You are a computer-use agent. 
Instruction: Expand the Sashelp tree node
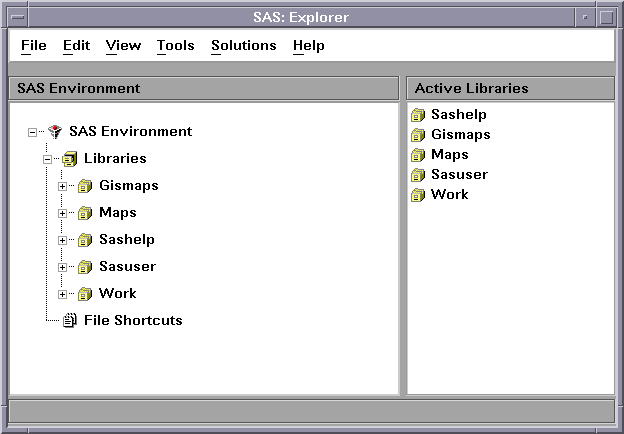point(62,240)
